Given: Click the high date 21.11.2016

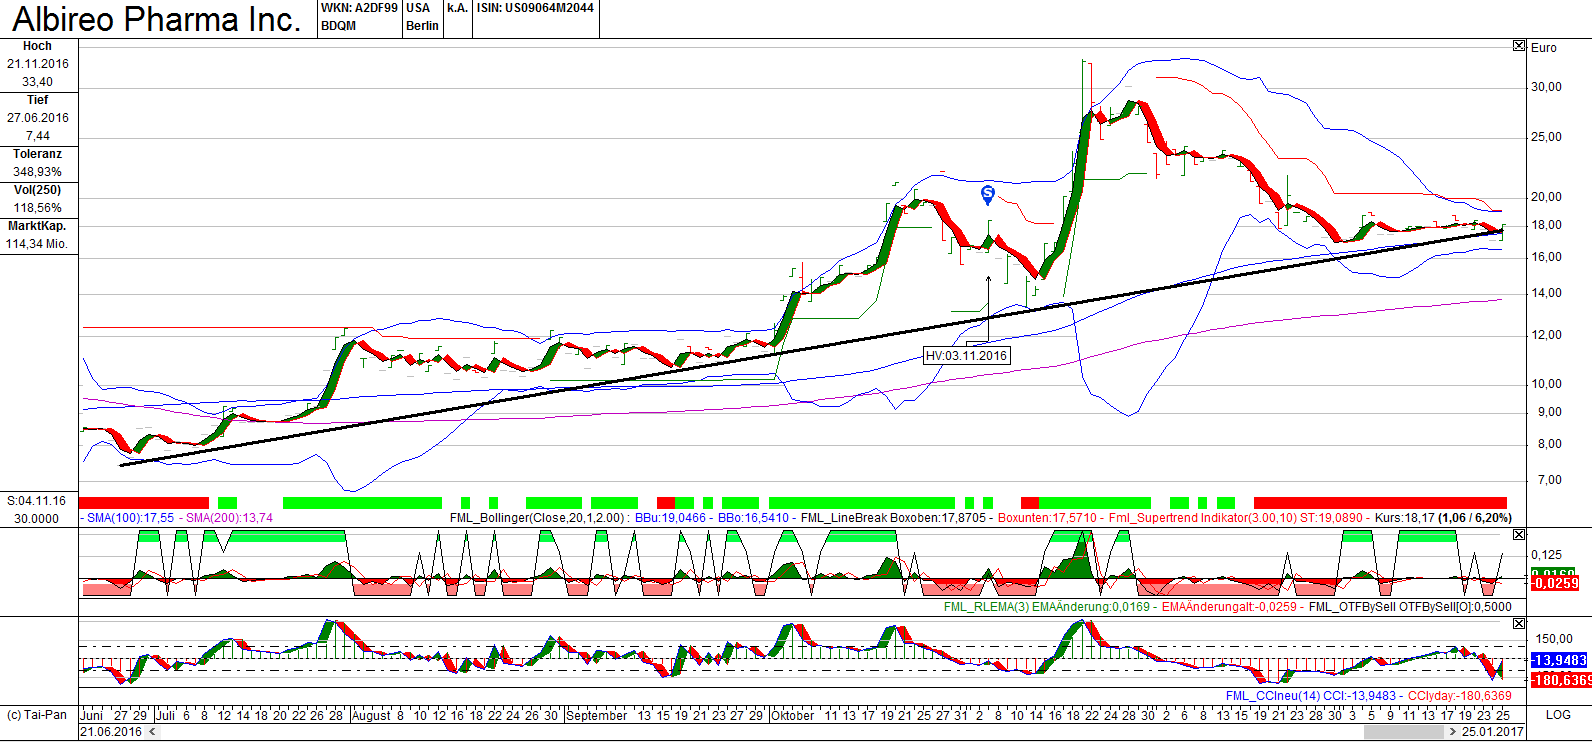Looking at the screenshot, I should tap(38, 64).
